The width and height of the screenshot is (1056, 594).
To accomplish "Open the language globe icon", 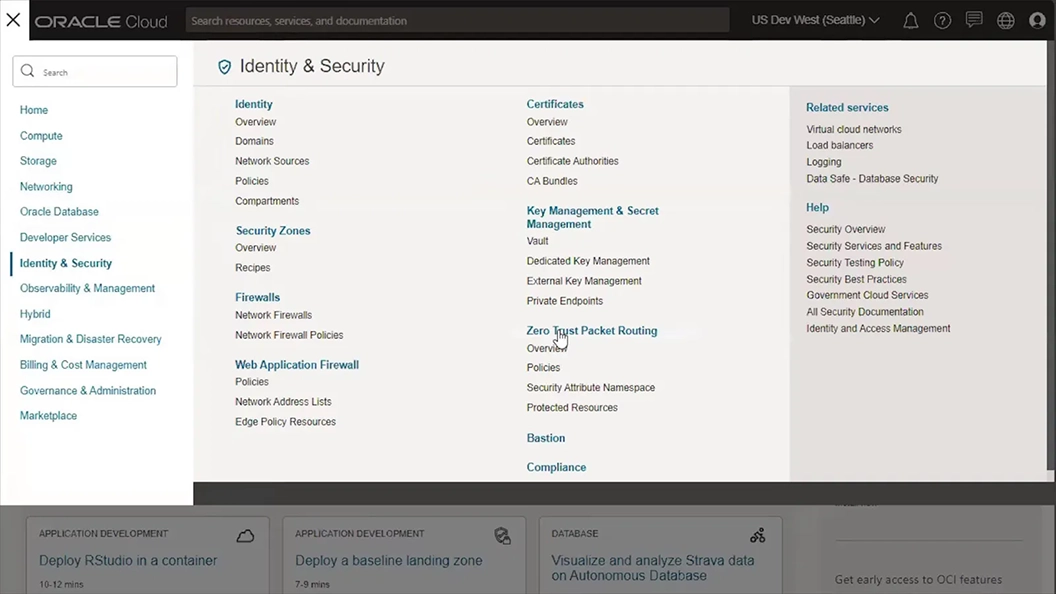I will 1005,21.
